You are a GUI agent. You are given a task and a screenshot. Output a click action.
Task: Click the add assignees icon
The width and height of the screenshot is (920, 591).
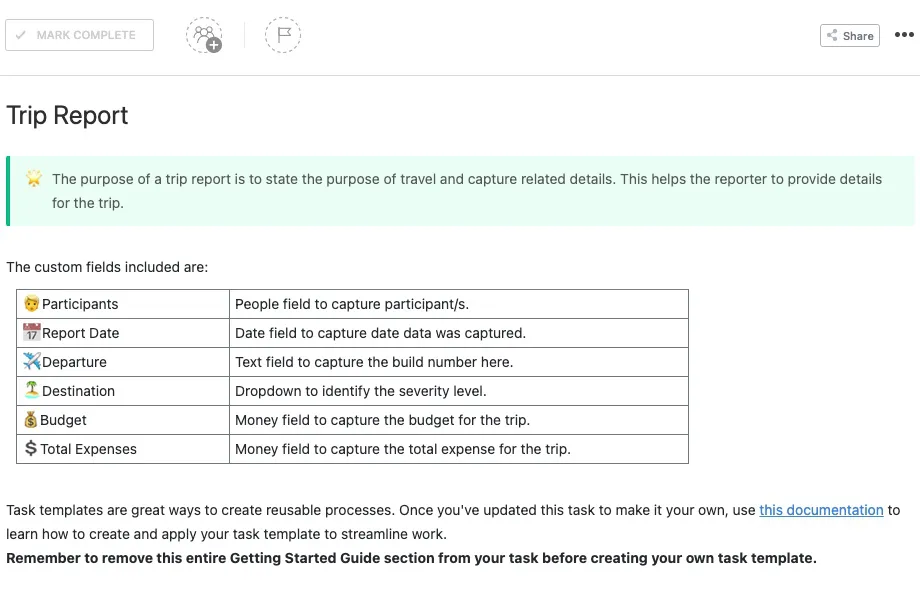204,36
